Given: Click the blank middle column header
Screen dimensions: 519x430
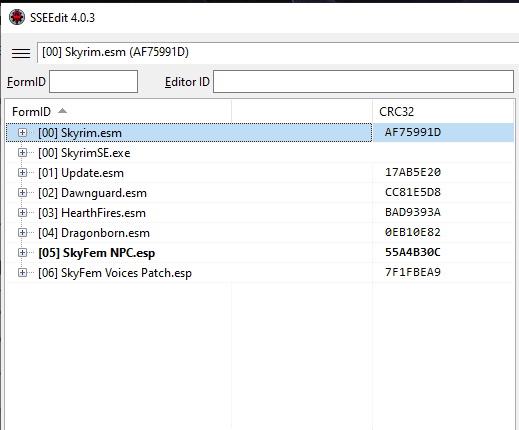Looking at the screenshot, I should click(x=302, y=112).
